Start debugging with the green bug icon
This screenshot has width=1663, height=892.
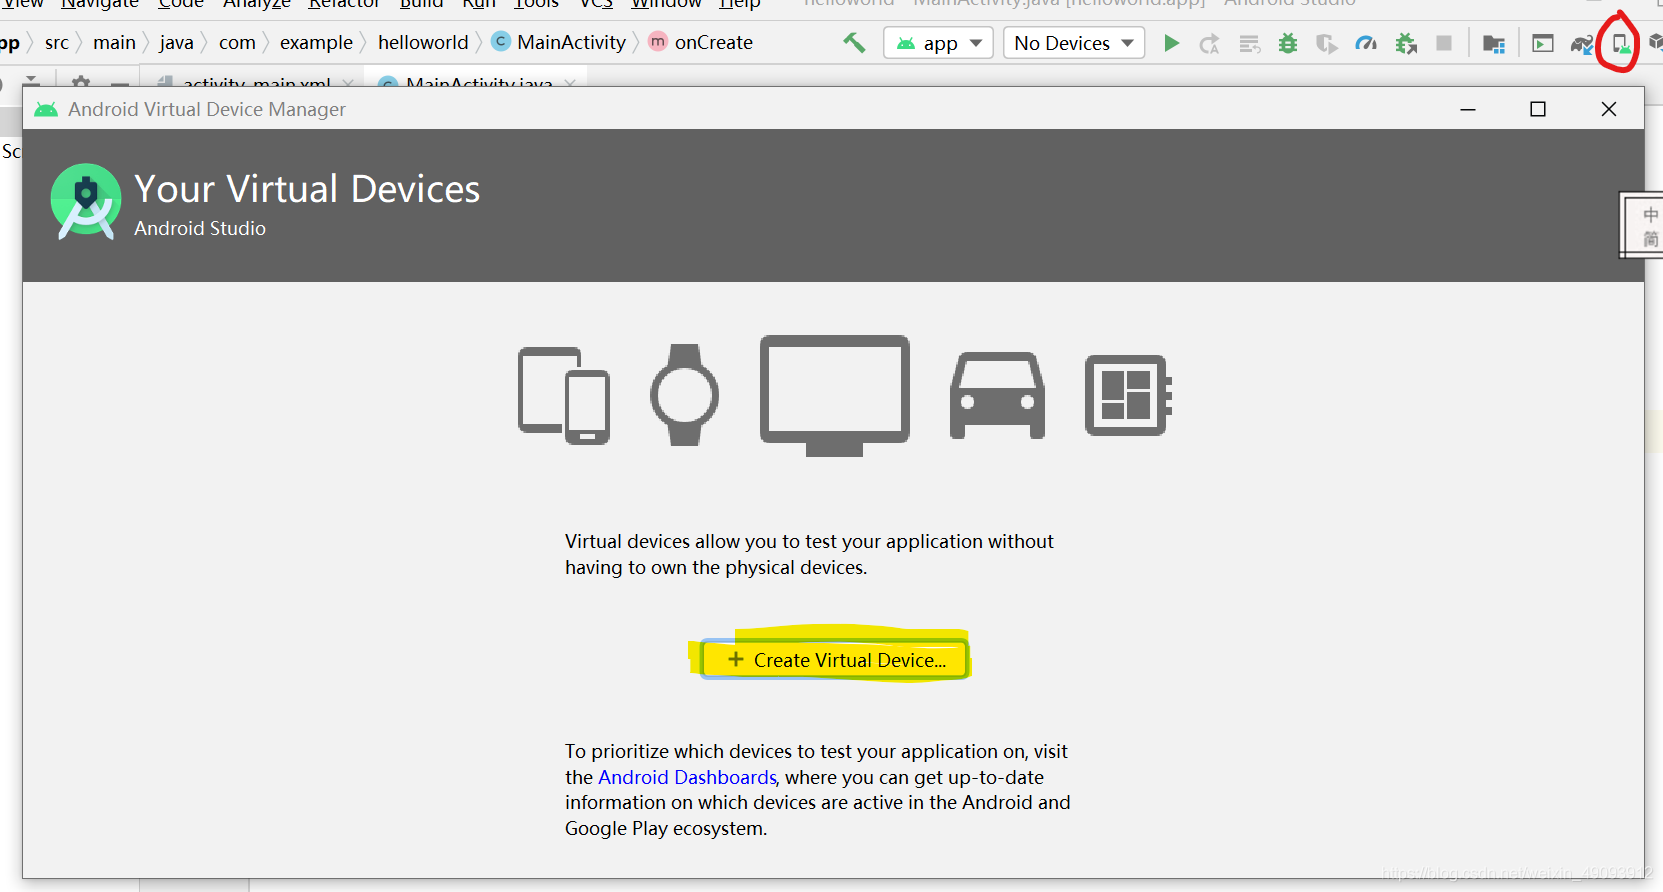click(1288, 43)
